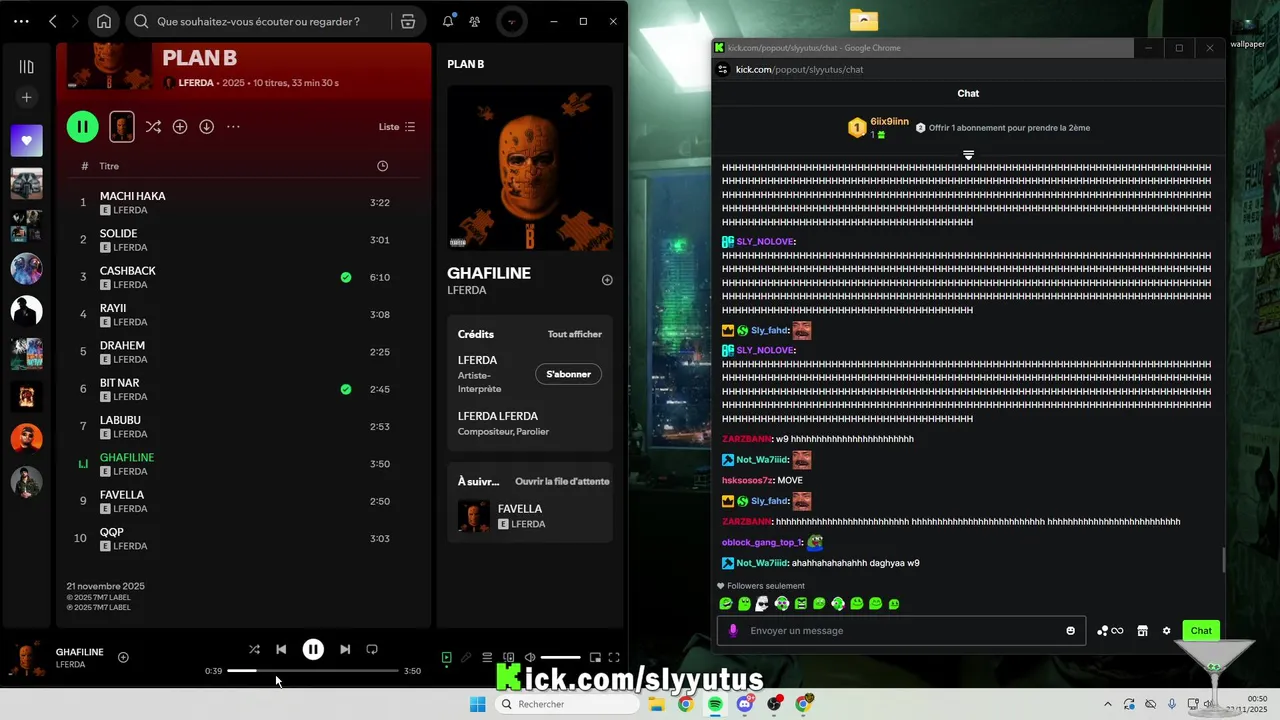
Task: Toggle shuffle for the PLAN B album
Action: (153, 127)
